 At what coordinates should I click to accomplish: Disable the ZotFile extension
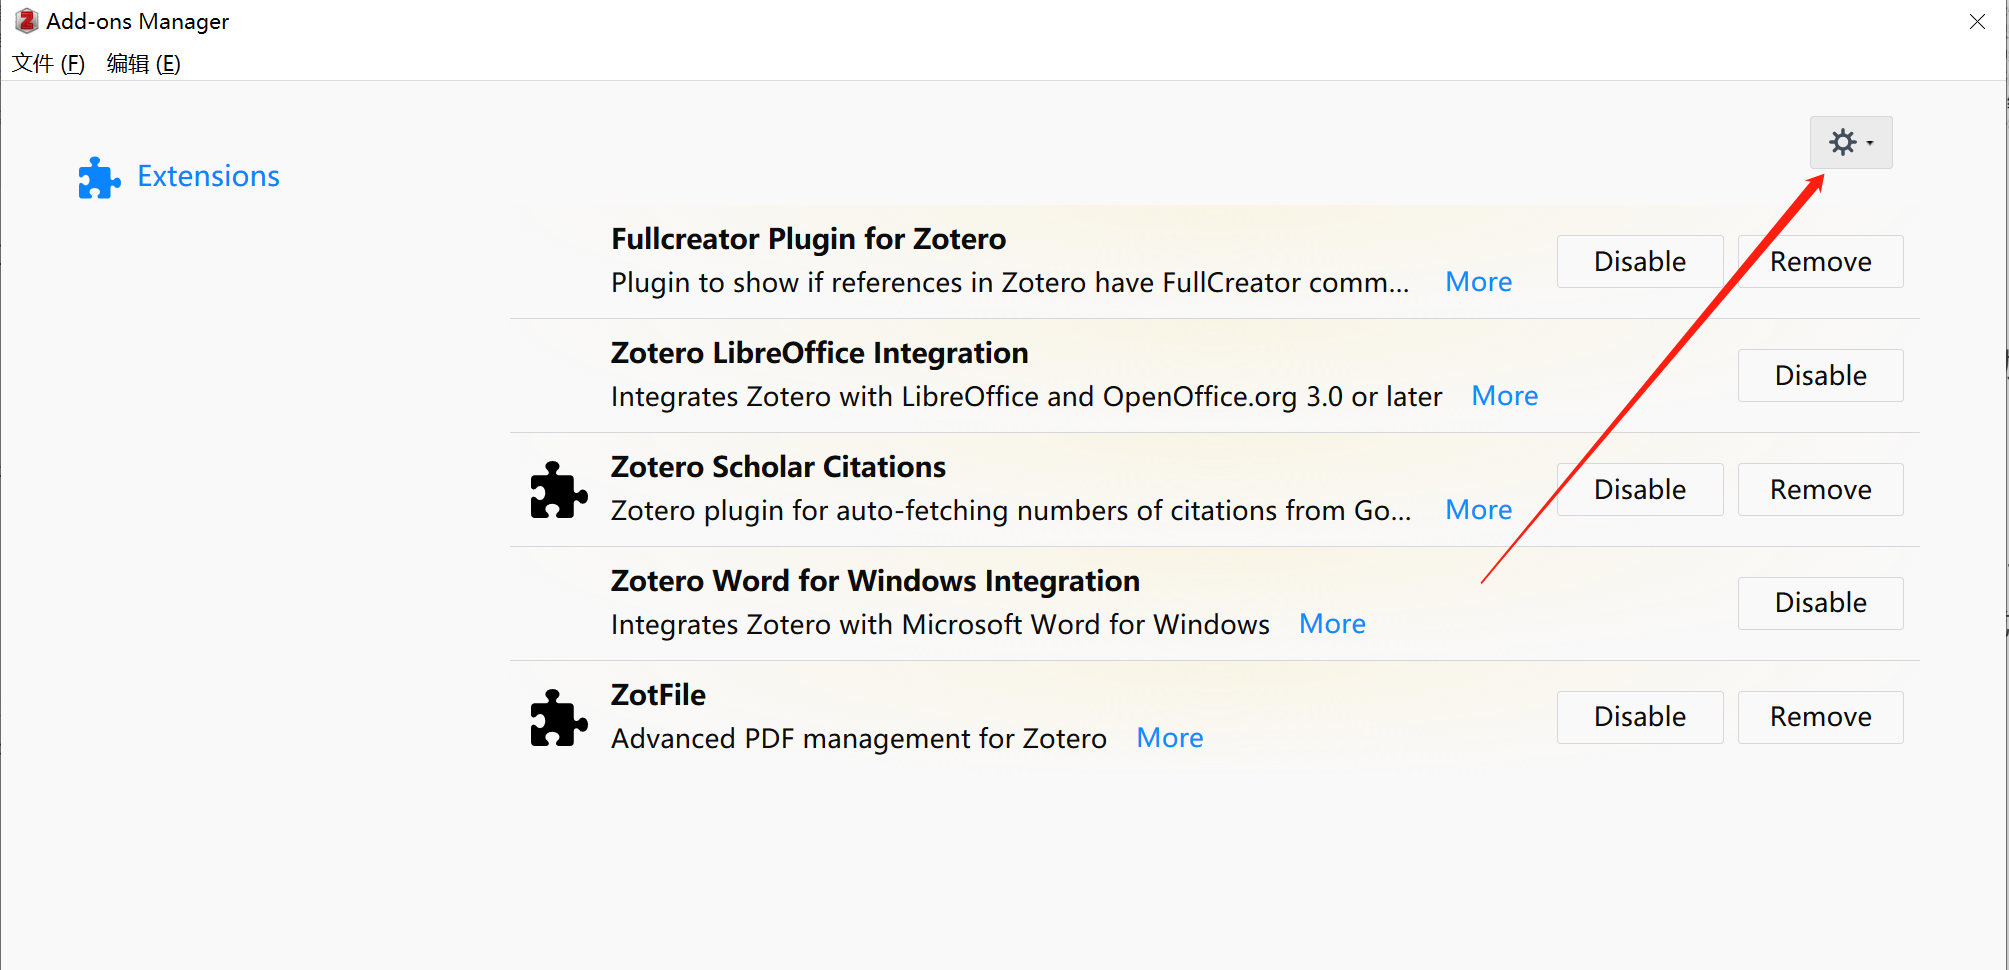pos(1639,717)
